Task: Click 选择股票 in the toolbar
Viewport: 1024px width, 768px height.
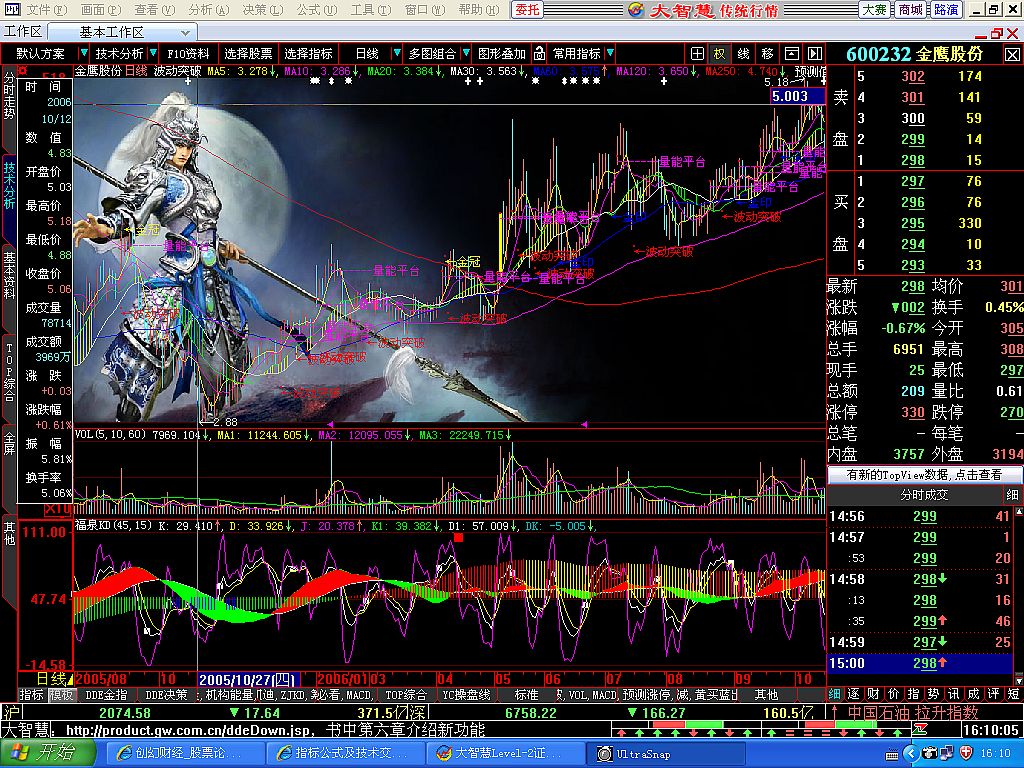Action: point(248,54)
